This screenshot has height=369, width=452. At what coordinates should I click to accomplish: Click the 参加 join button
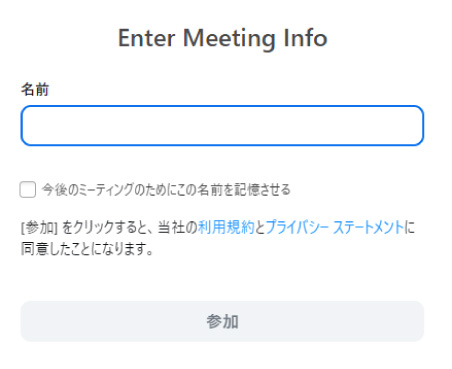coord(222,321)
